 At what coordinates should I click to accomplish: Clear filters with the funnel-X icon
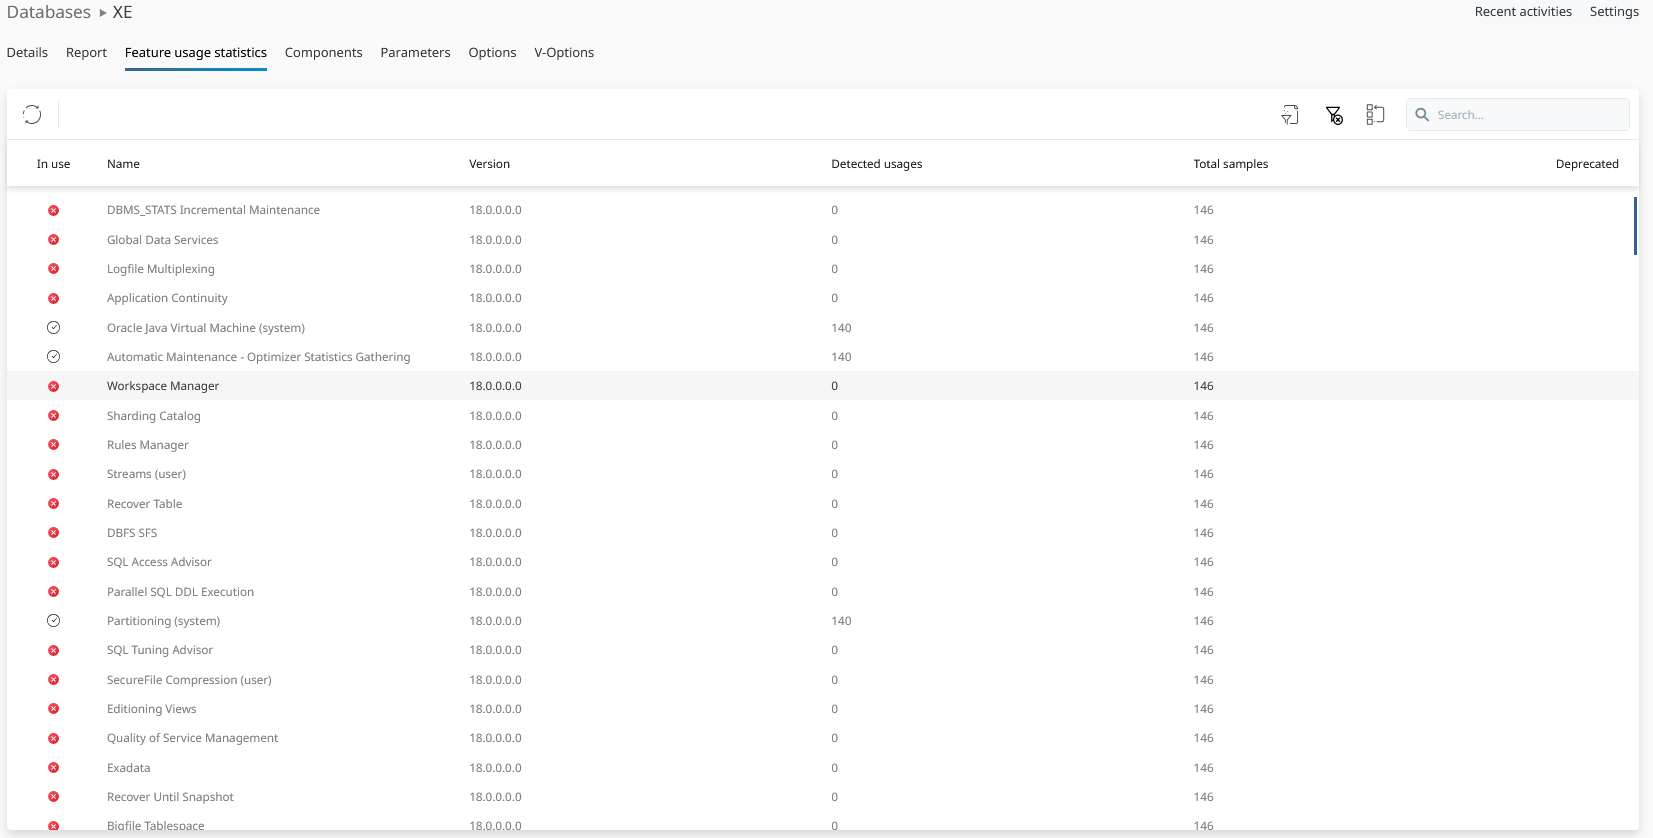[x=1333, y=115]
